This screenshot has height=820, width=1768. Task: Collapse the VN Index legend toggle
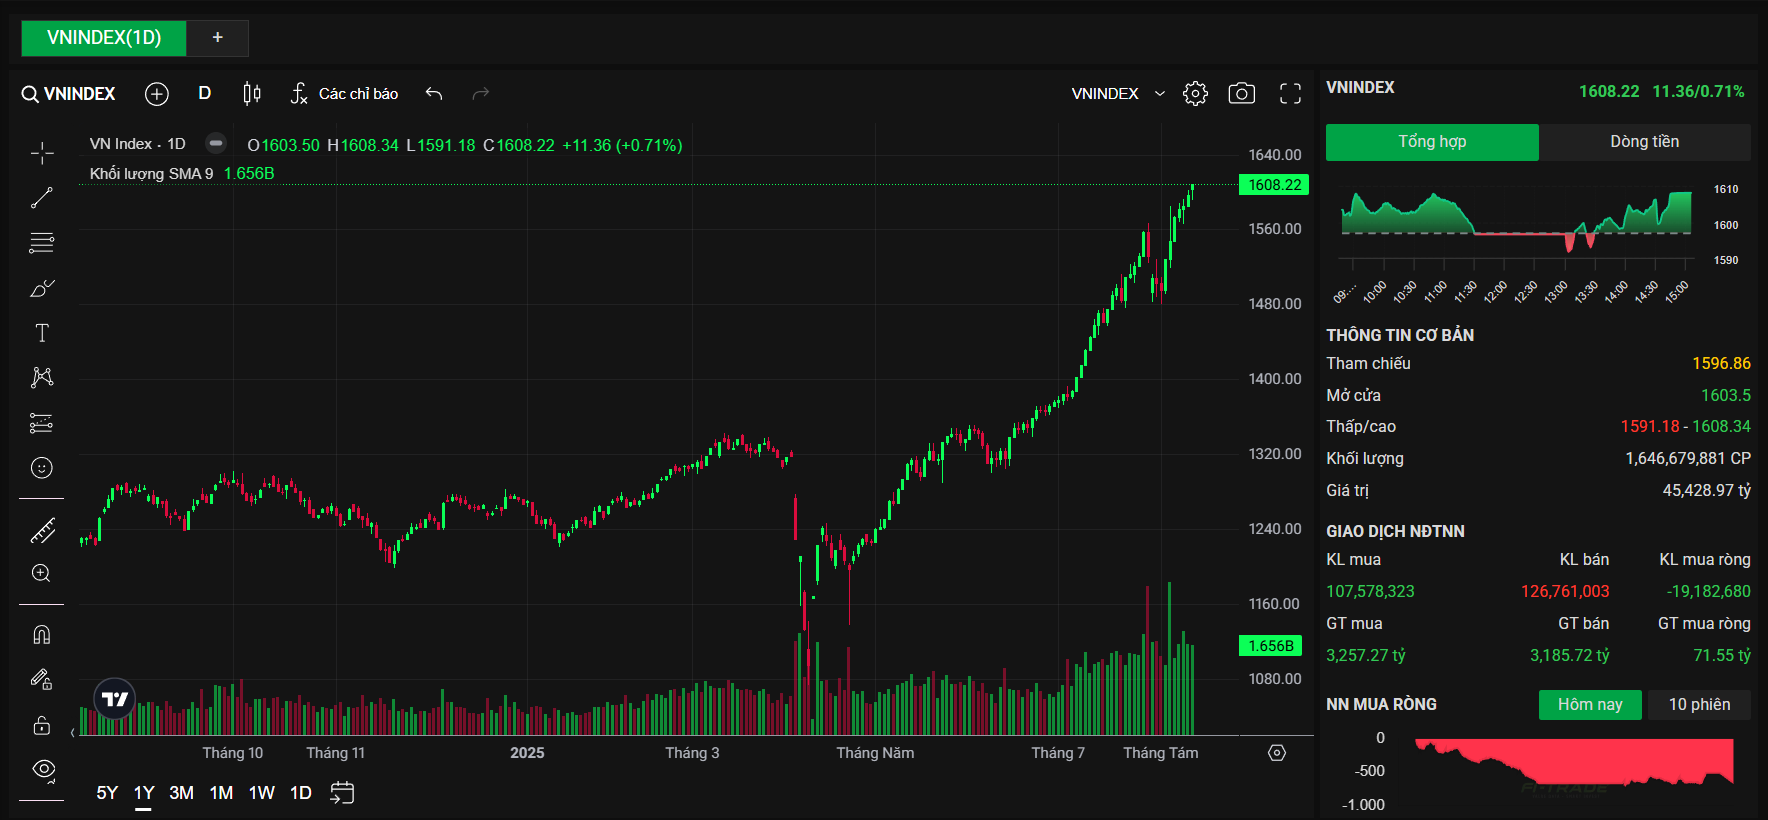point(216,144)
